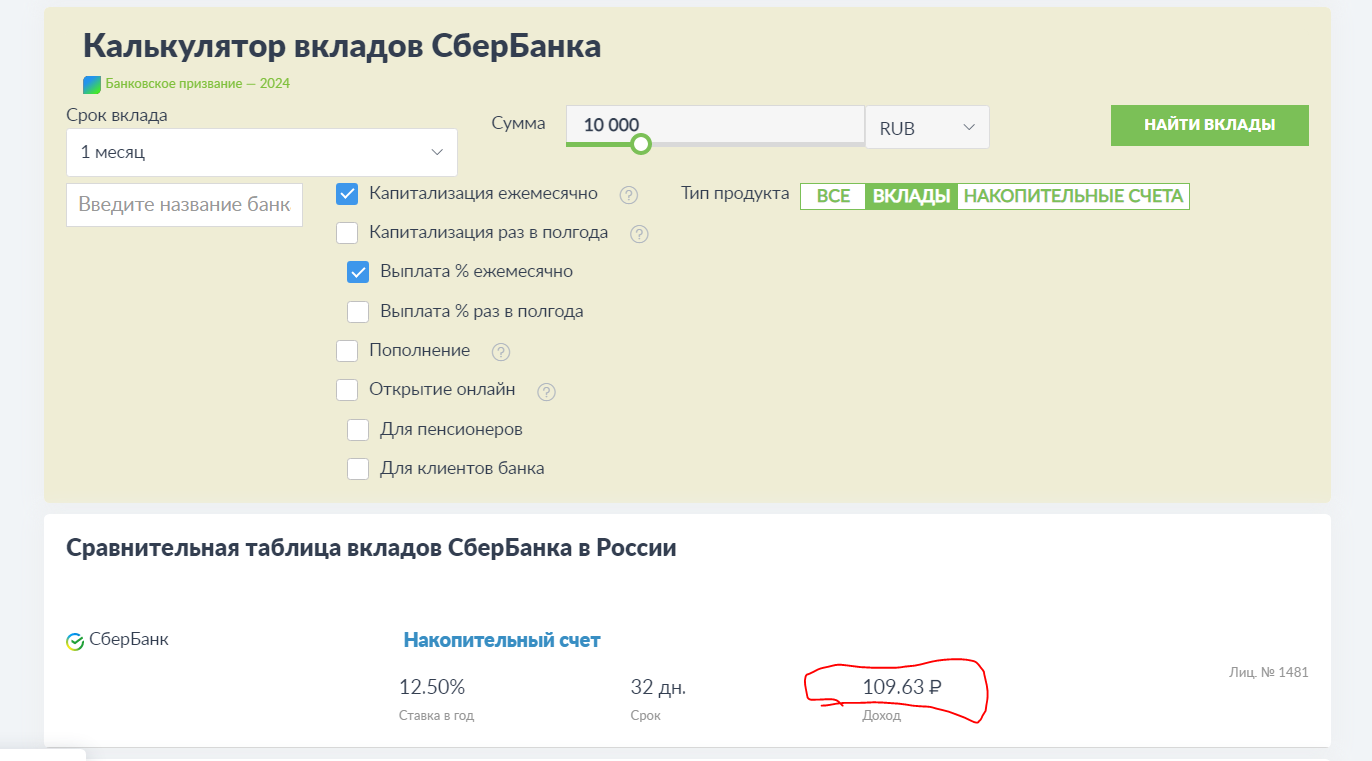
Task: Select the ВКЛАДЫ product type tab
Action: click(x=911, y=196)
